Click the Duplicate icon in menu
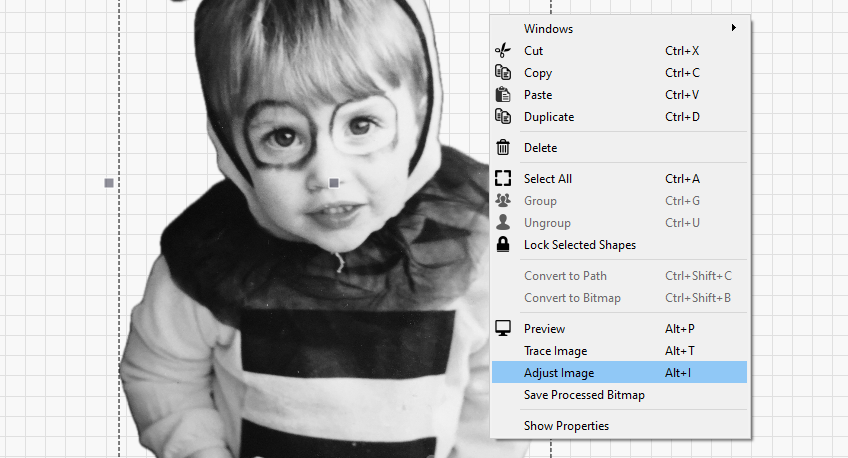The height and width of the screenshot is (458, 848). click(503, 117)
